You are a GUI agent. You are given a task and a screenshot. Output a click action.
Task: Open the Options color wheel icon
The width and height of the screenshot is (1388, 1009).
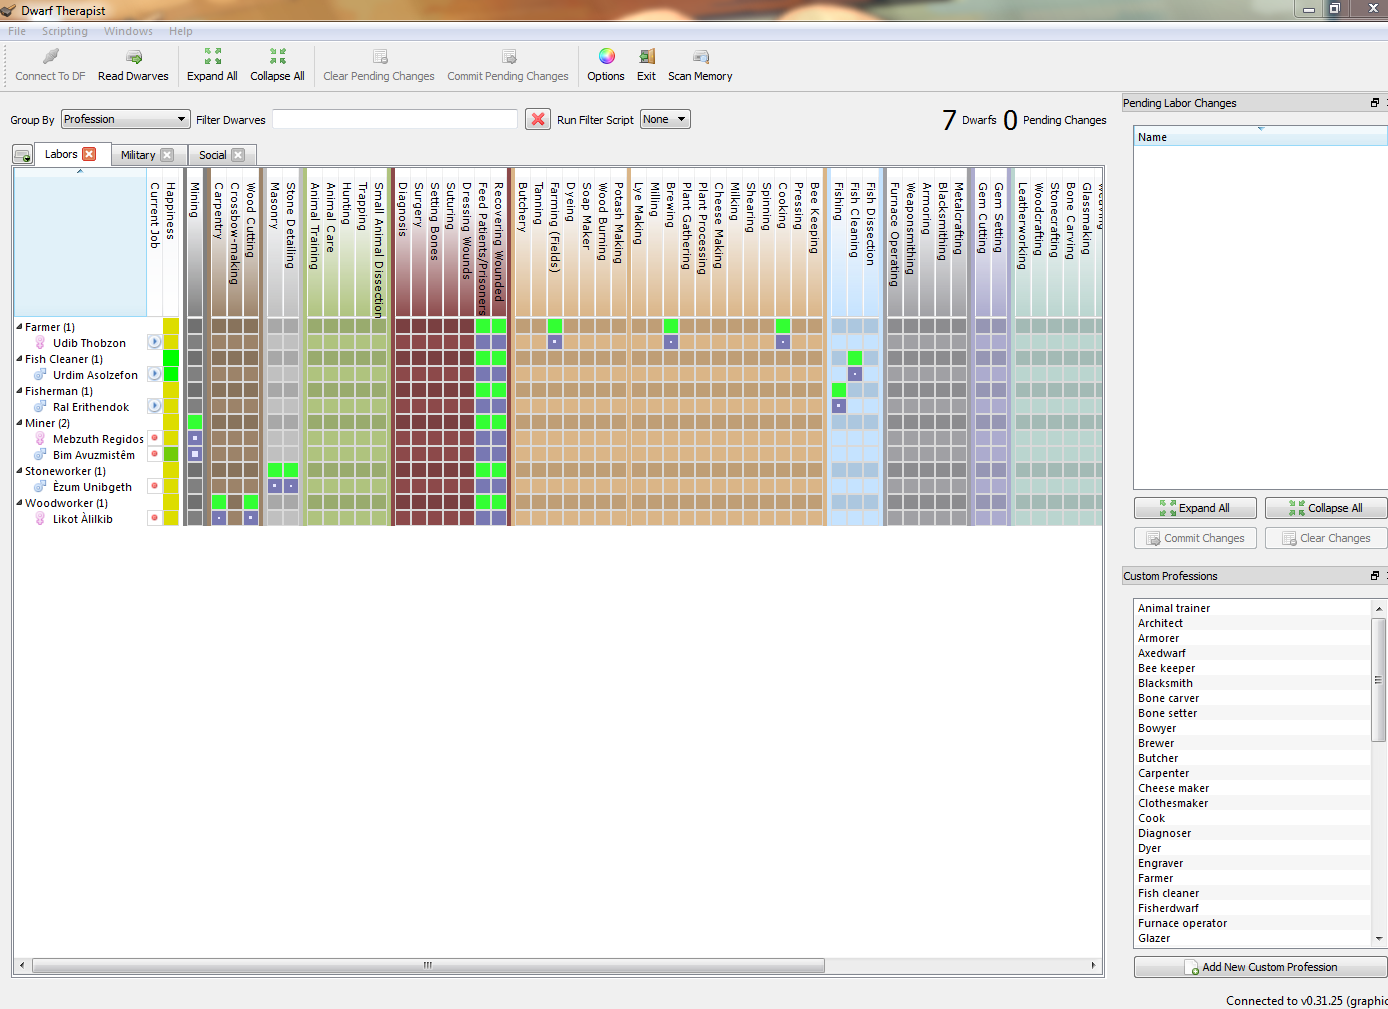click(606, 64)
